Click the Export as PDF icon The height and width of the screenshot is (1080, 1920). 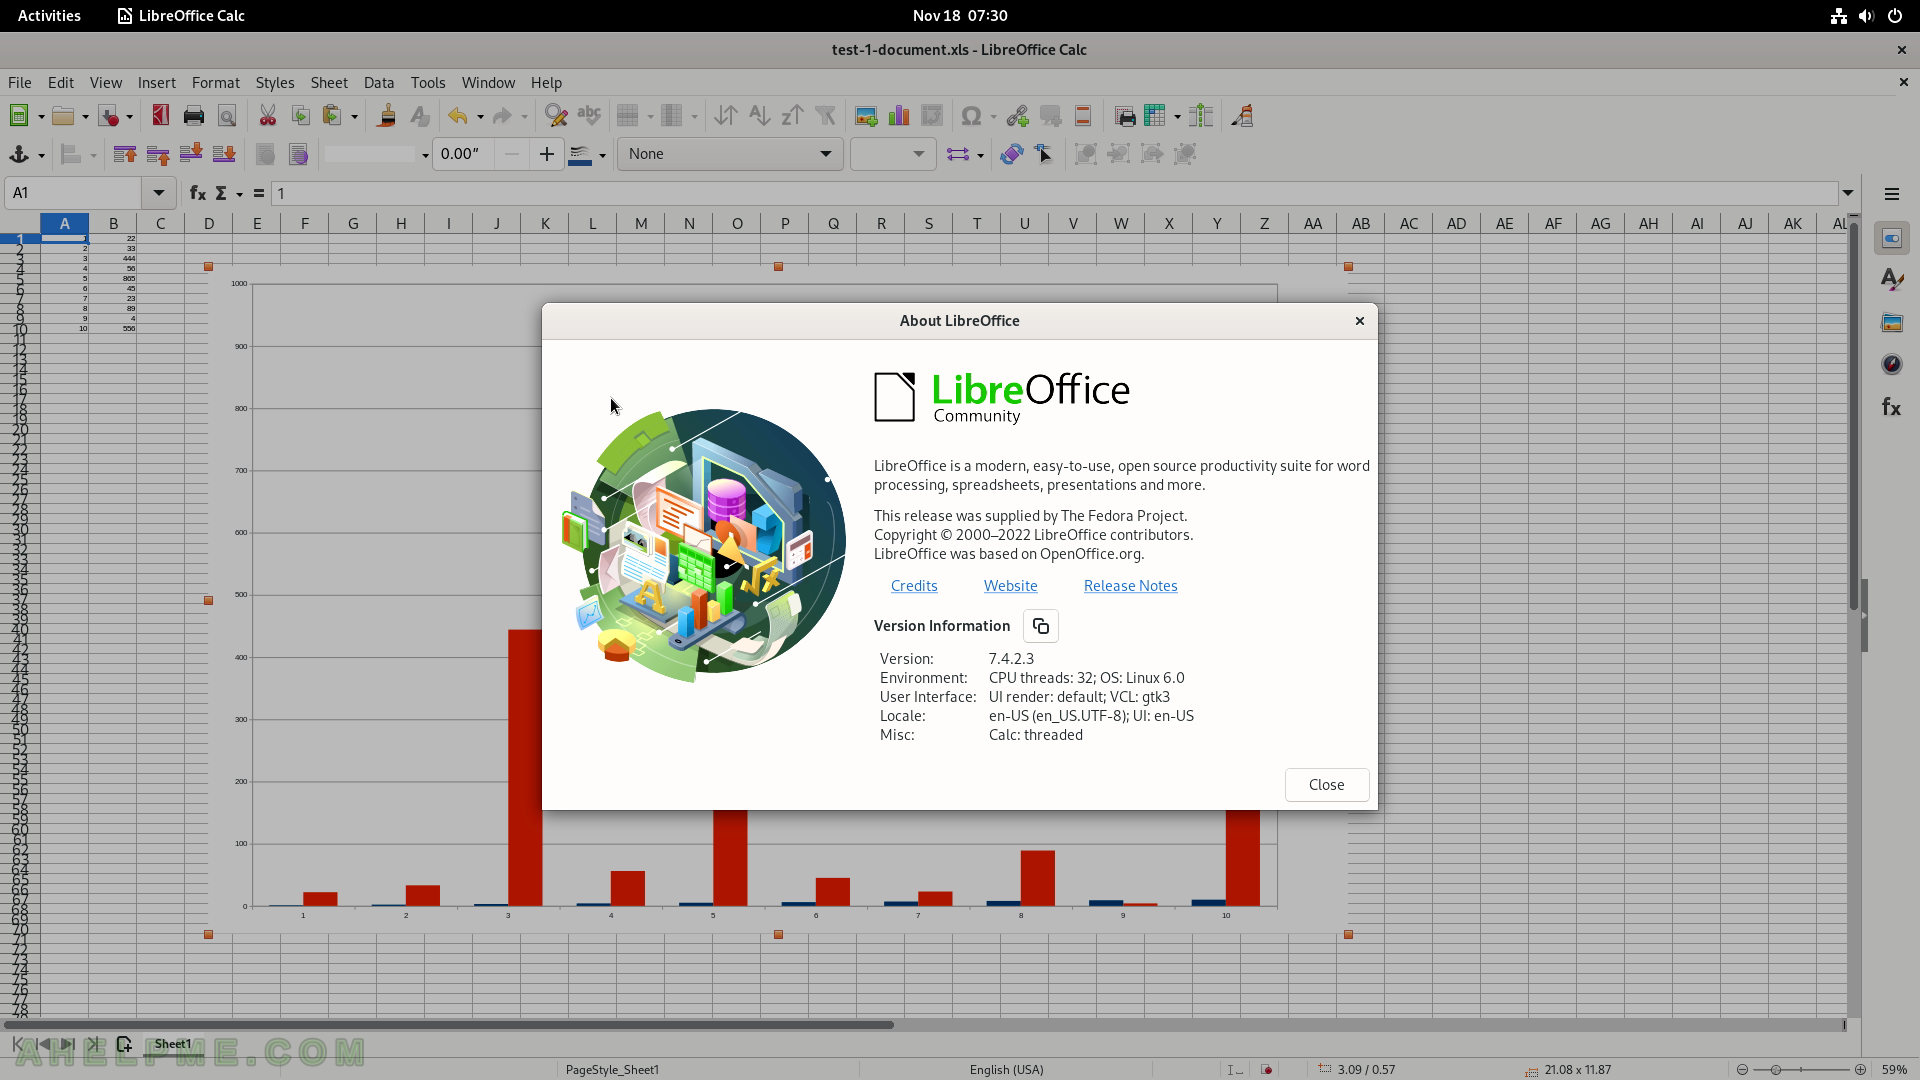[161, 116]
